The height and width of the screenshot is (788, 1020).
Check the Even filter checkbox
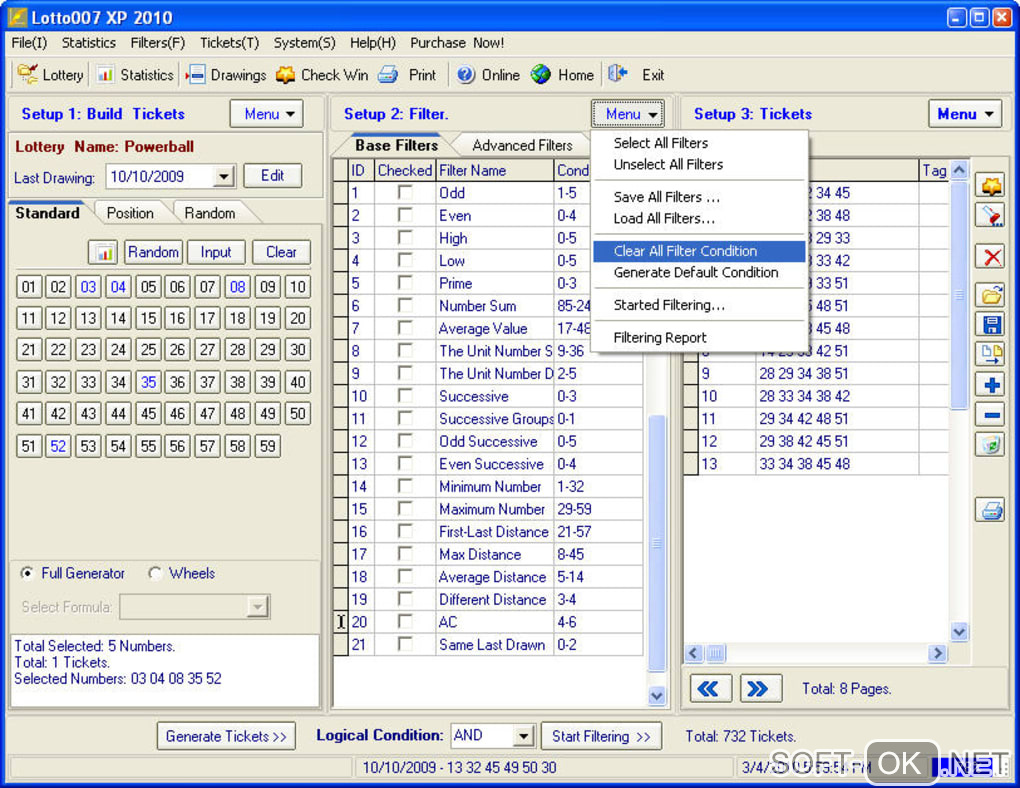[405, 215]
